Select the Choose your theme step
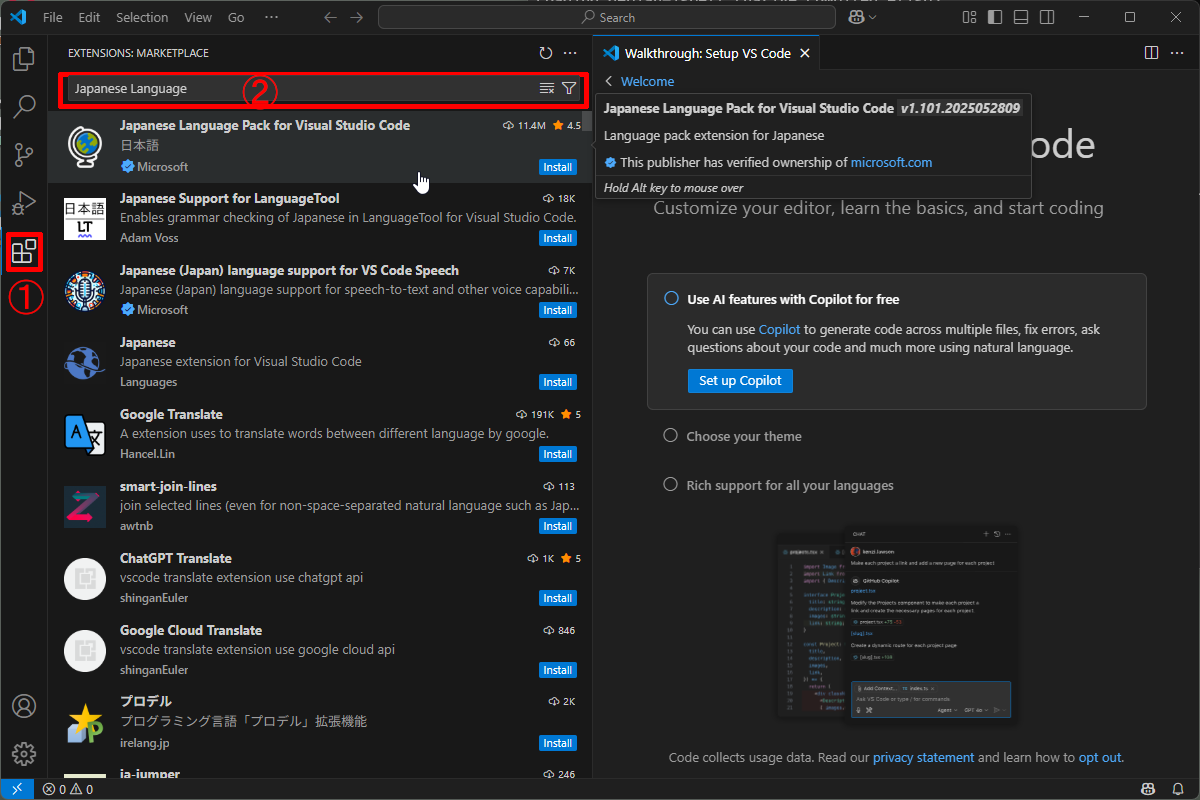This screenshot has width=1200, height=800. pyautogui.click(x=744, y=437)
